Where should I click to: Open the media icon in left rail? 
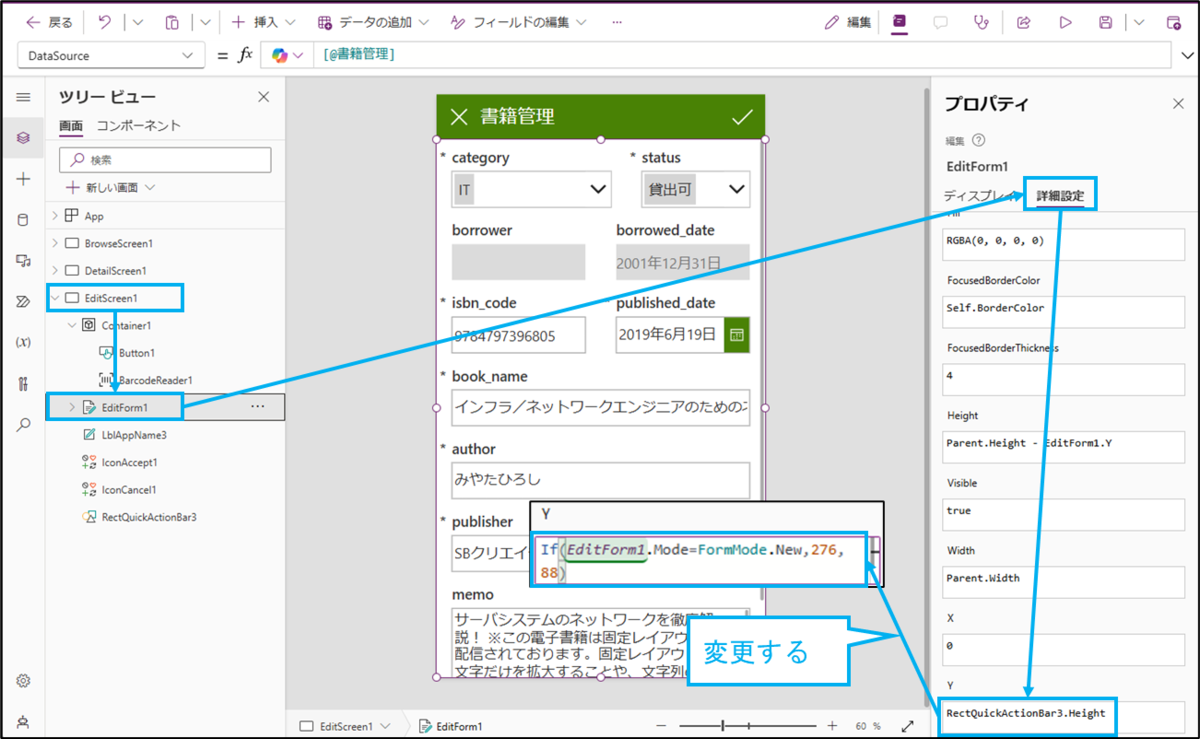pos(23,261)
